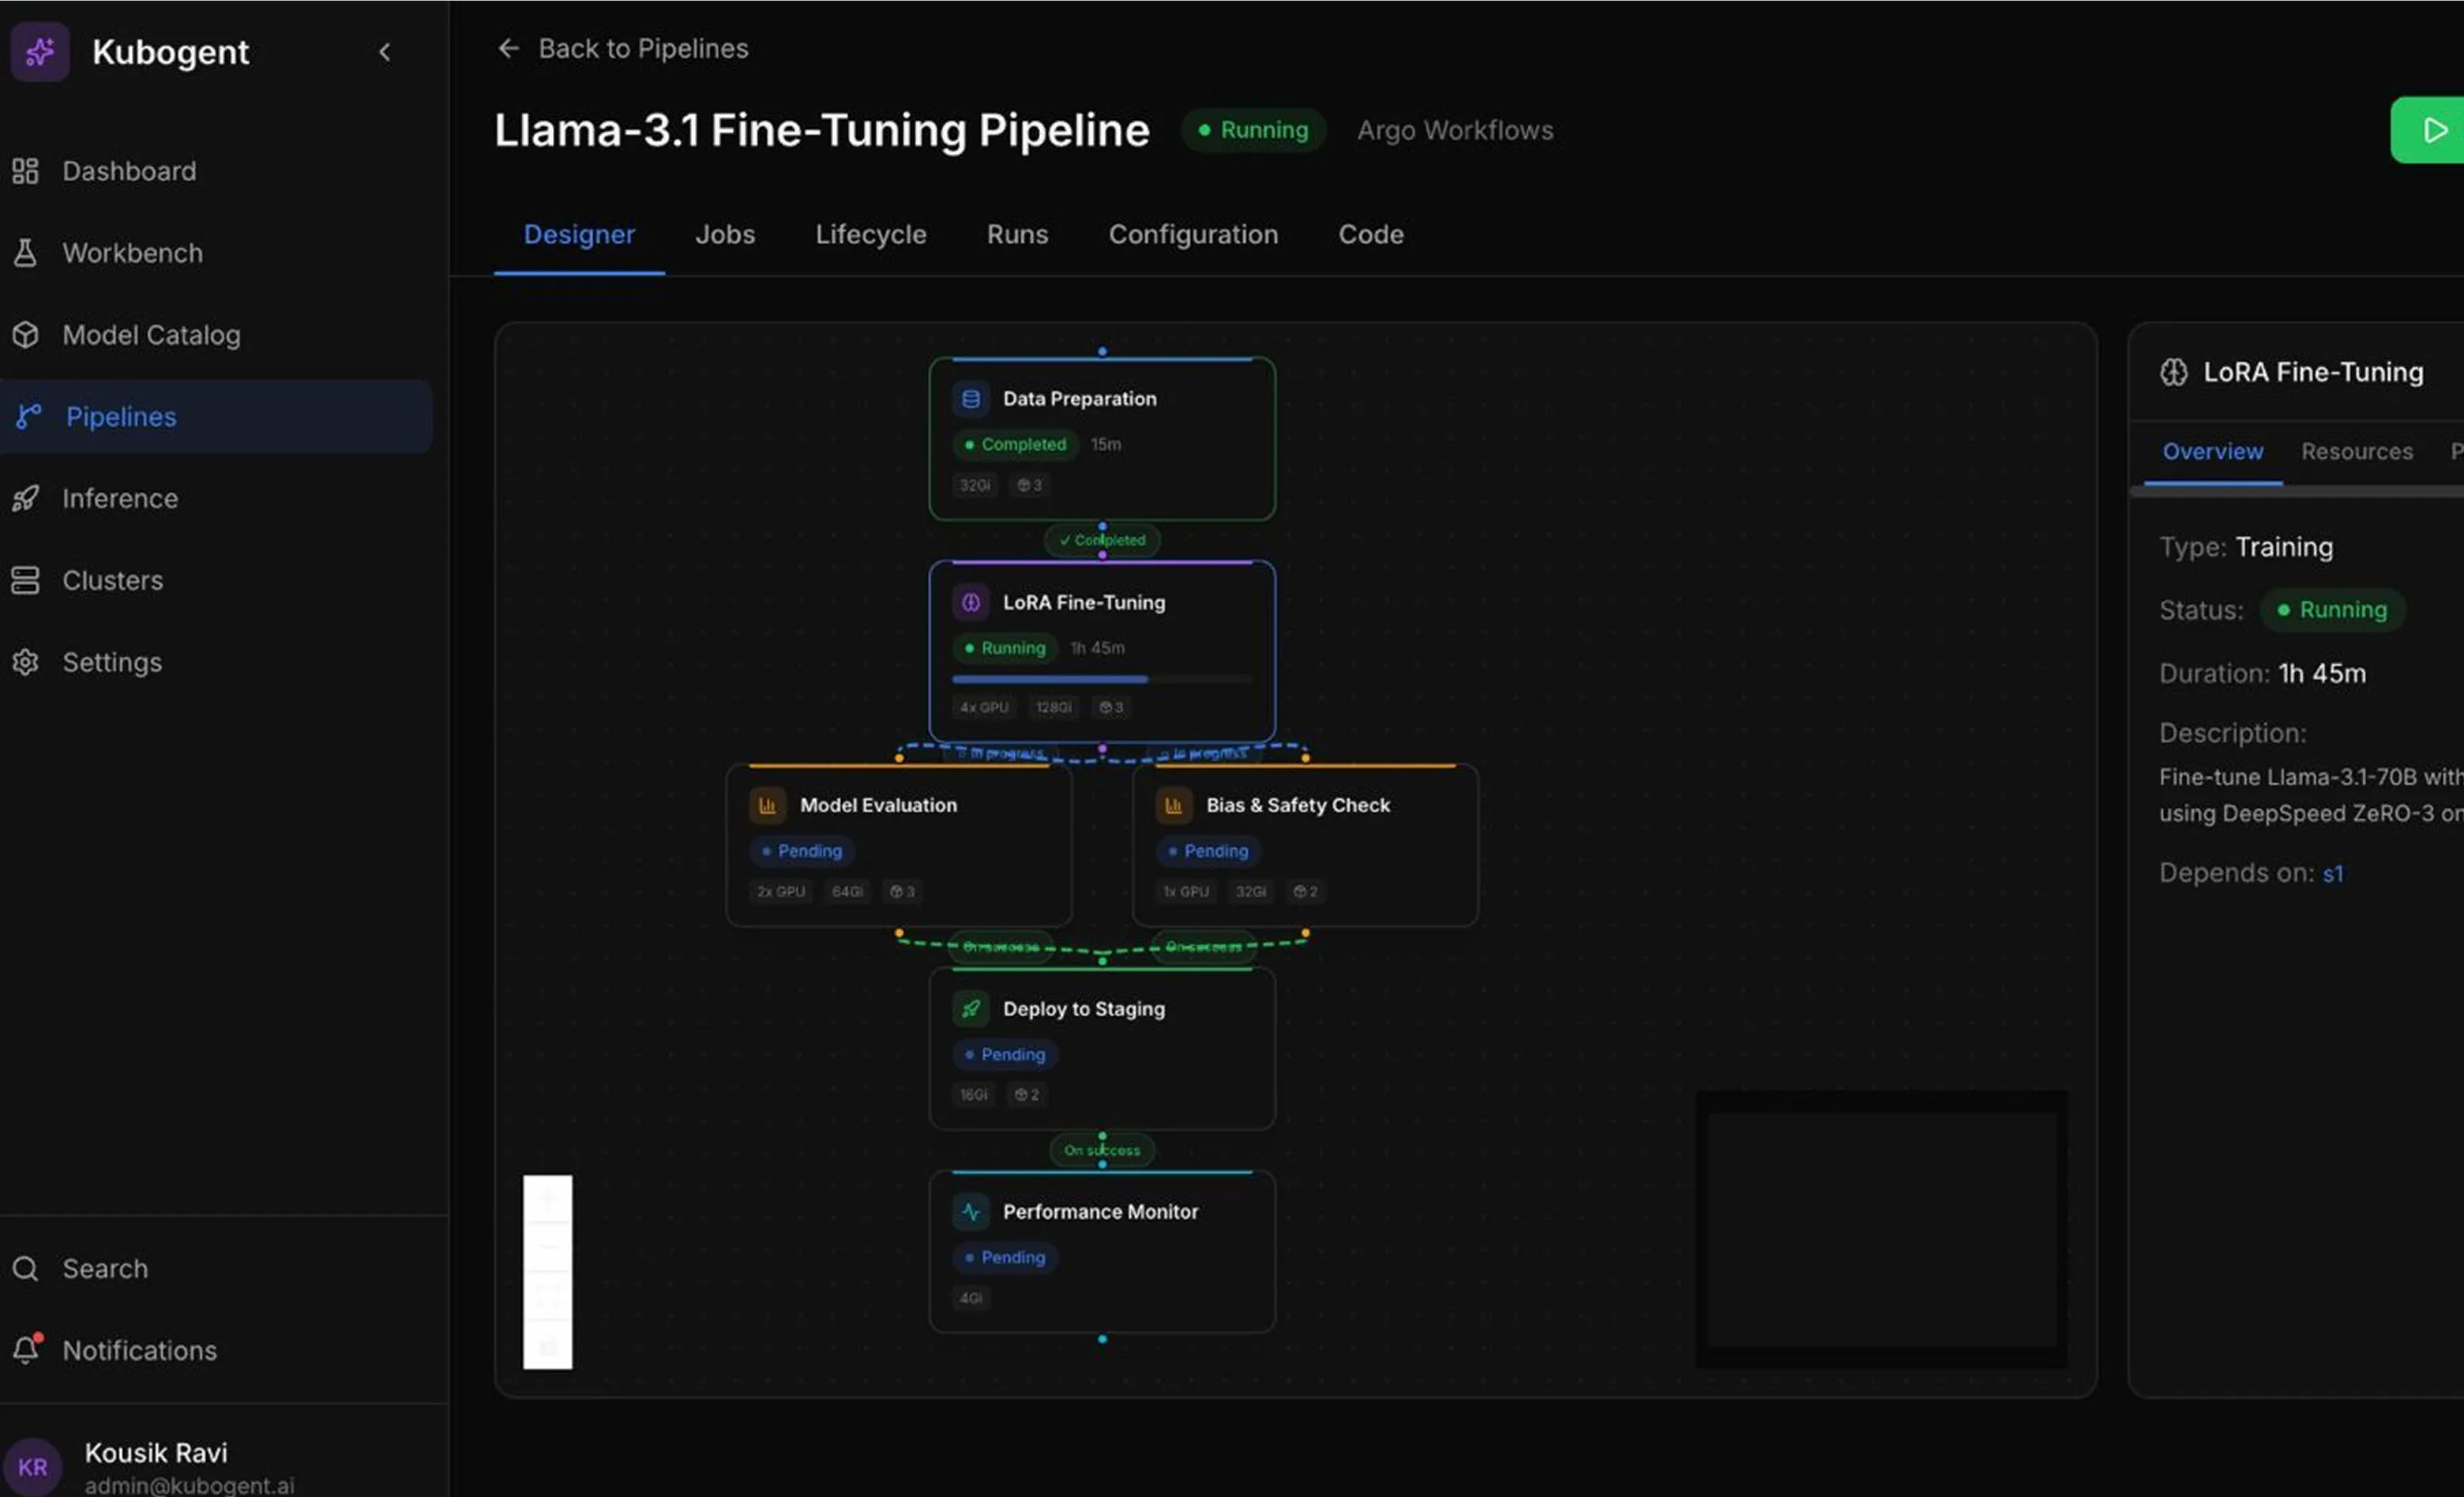The width and height of the screenshot is (2464, 1497).
Task: Click the Search magnifier icon in sidebar
Action: (x=26, y=1268)
